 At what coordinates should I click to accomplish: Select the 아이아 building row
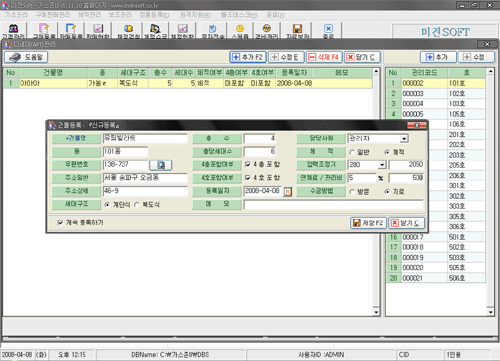tap(188, 83)
